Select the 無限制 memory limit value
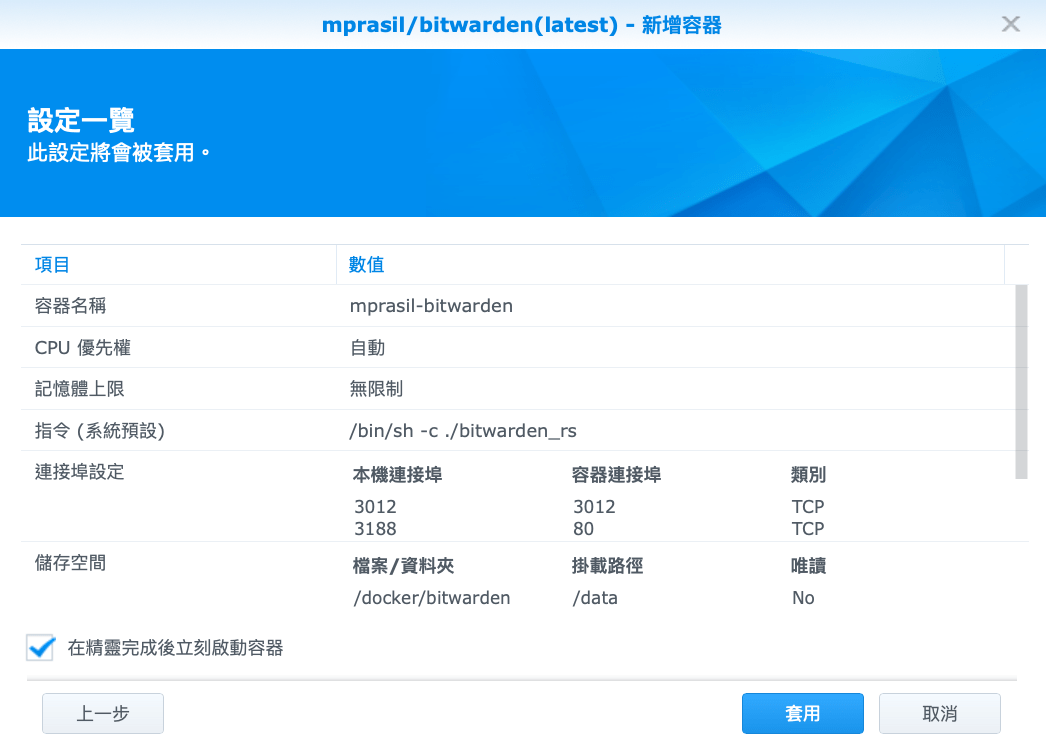Viewport: 1046px width, 745px height. [x=376, y=389]
